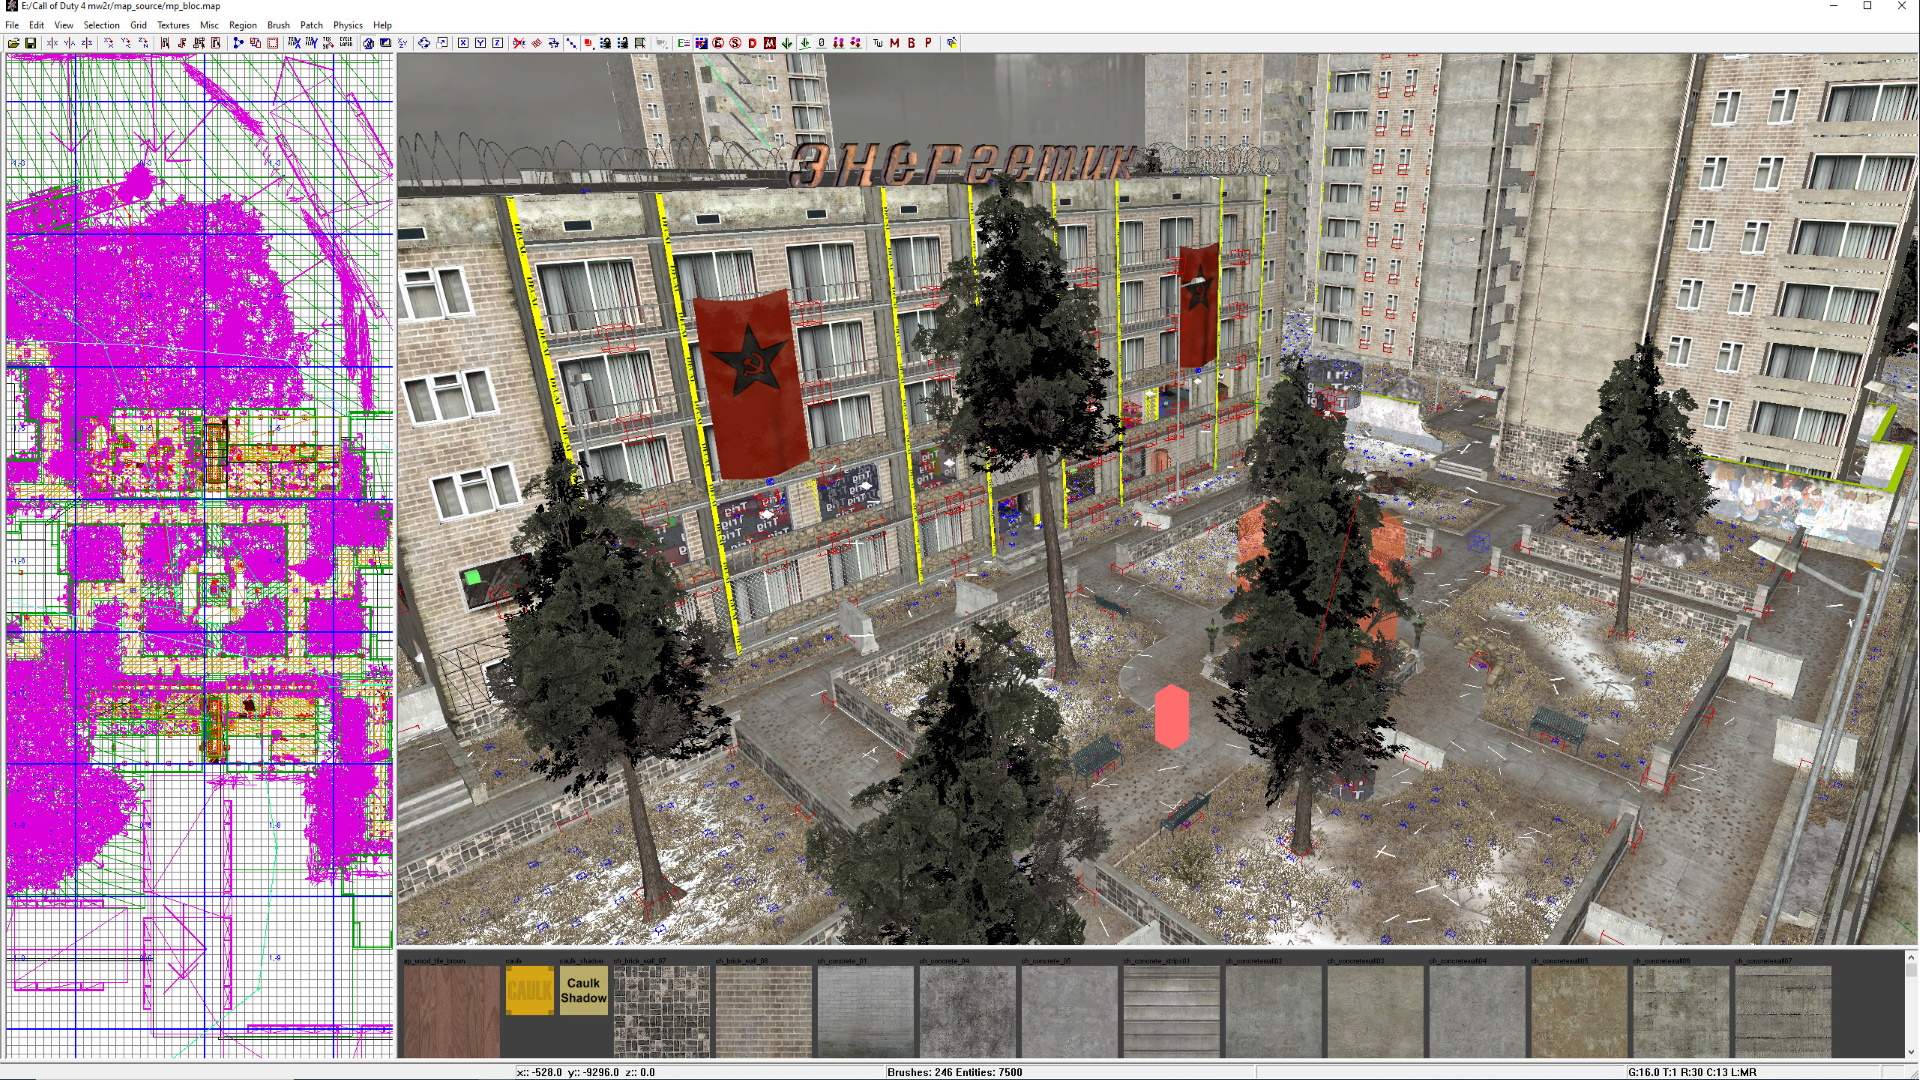
Task: Open the Selection menu
Action: point(101,25)
